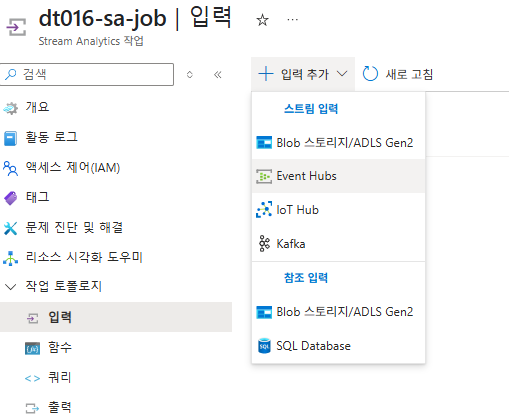Click the dt016-sa-job | 입력 page title

(135, 18)
